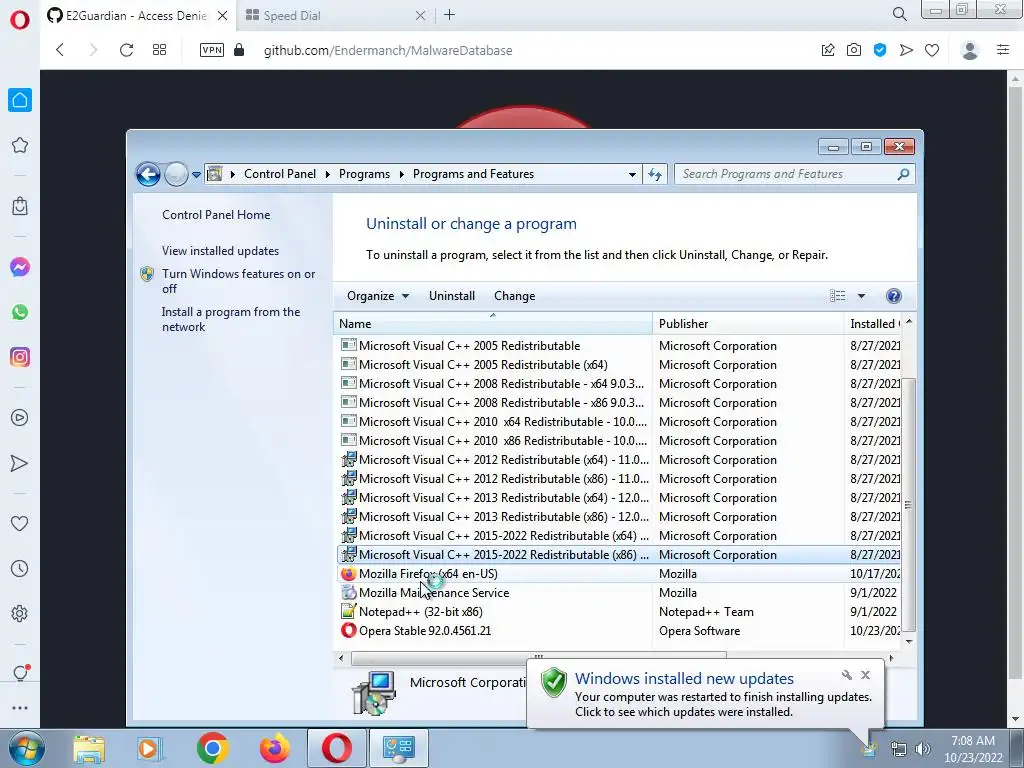1024x768 pixels.
Task: Close the Speed Dial tab
Action: point(421,16)
